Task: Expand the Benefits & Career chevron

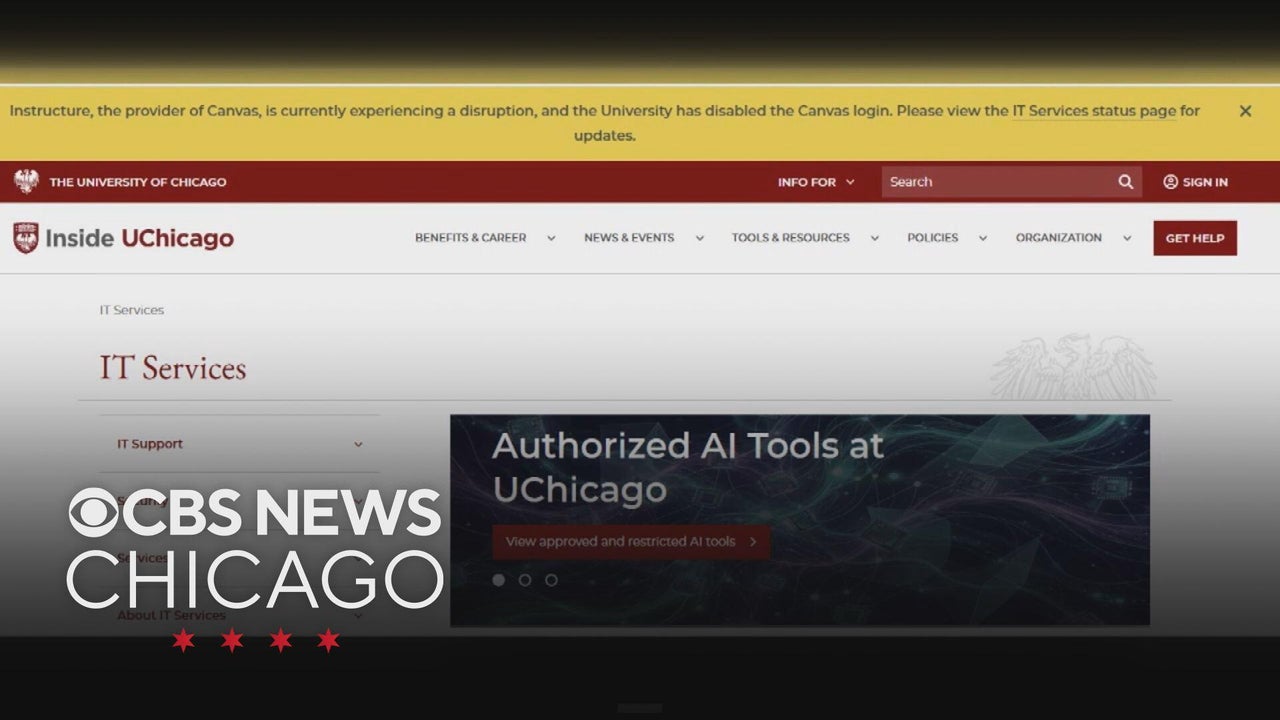Action: (551, 238)
